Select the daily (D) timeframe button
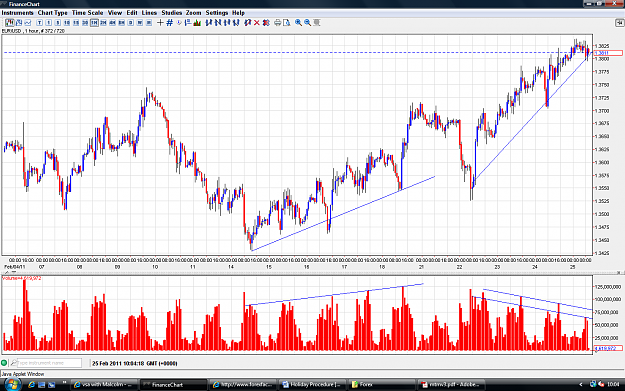This screenshot has width=625, height=391. [131, 23]
